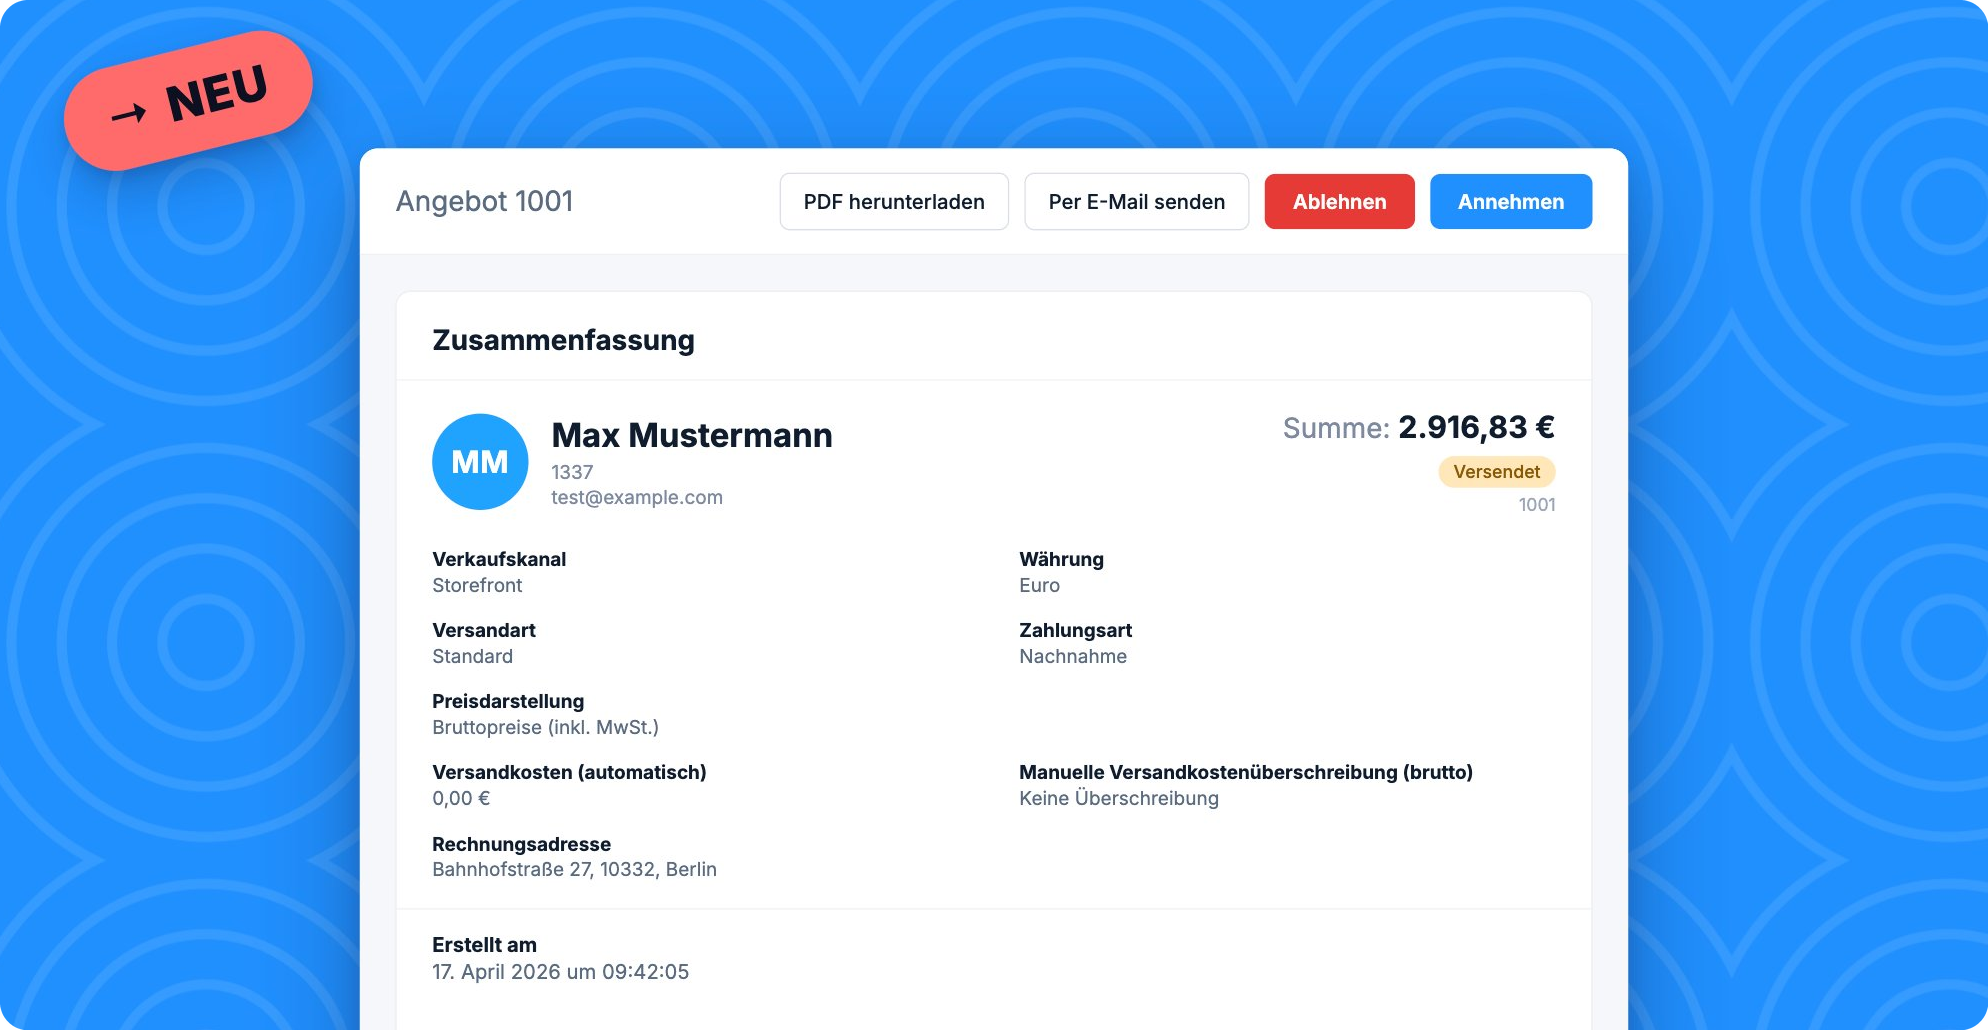This screenshot has height=1030, width=1988.
Task: Accept the offer with Annehmen
Action: click(1511, 202)
